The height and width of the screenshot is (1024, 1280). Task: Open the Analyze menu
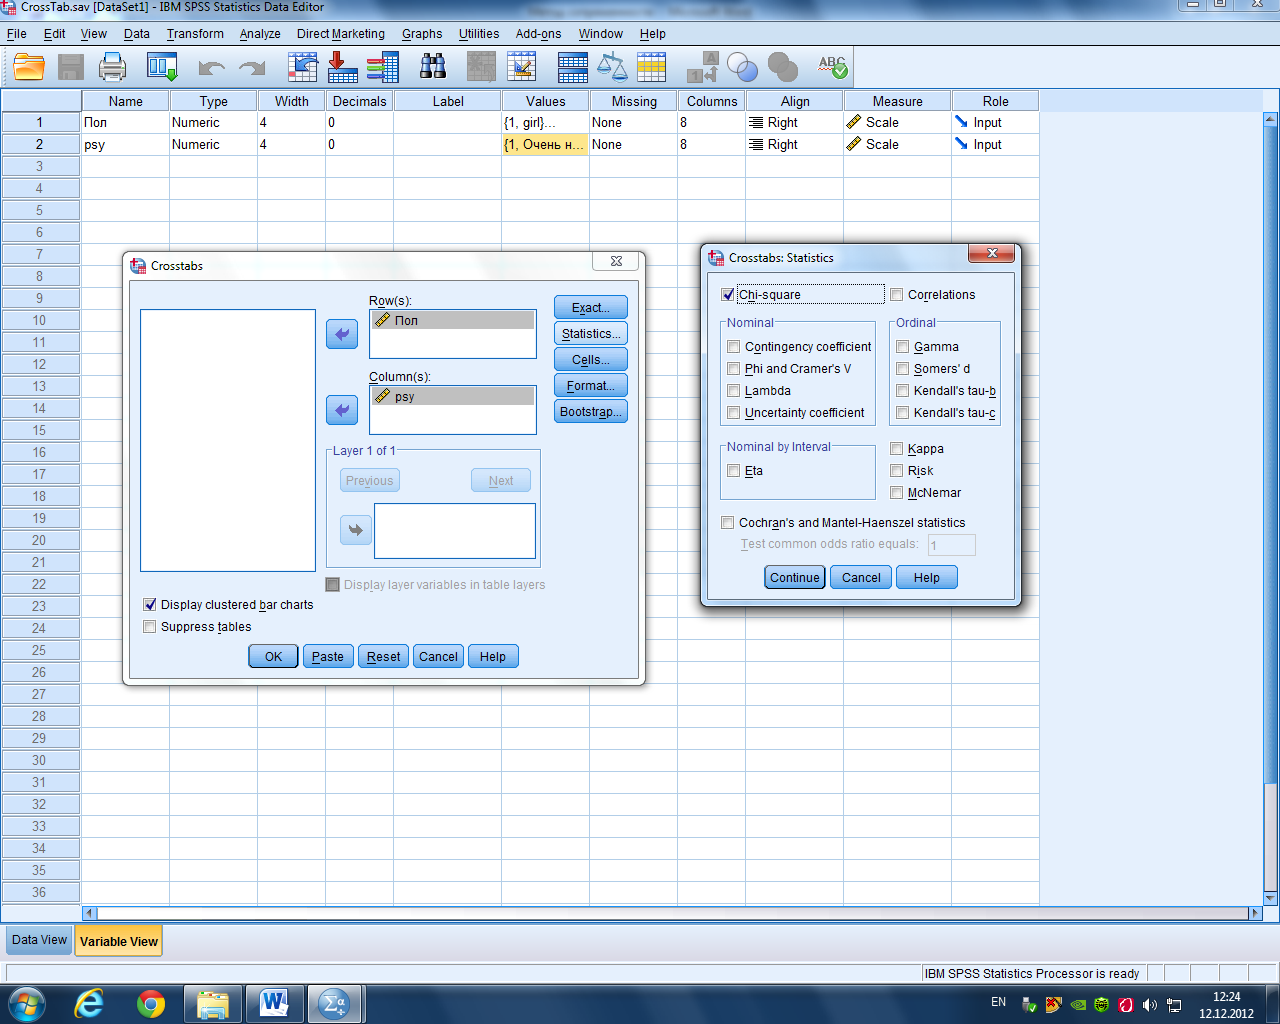260,33
